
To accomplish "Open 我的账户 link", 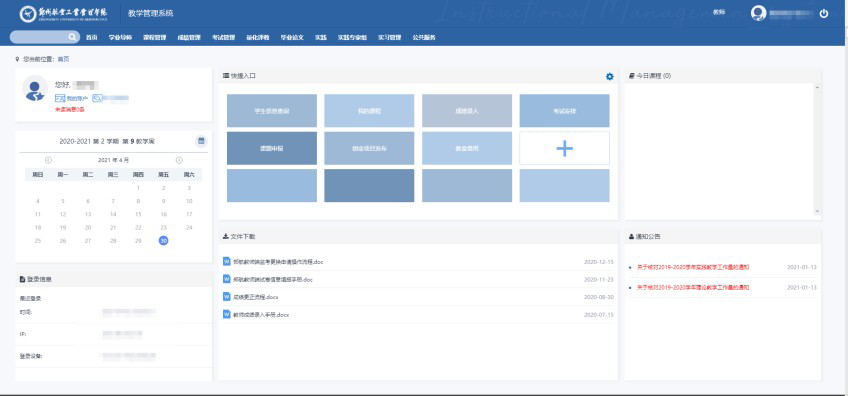I will coord(77,98).
